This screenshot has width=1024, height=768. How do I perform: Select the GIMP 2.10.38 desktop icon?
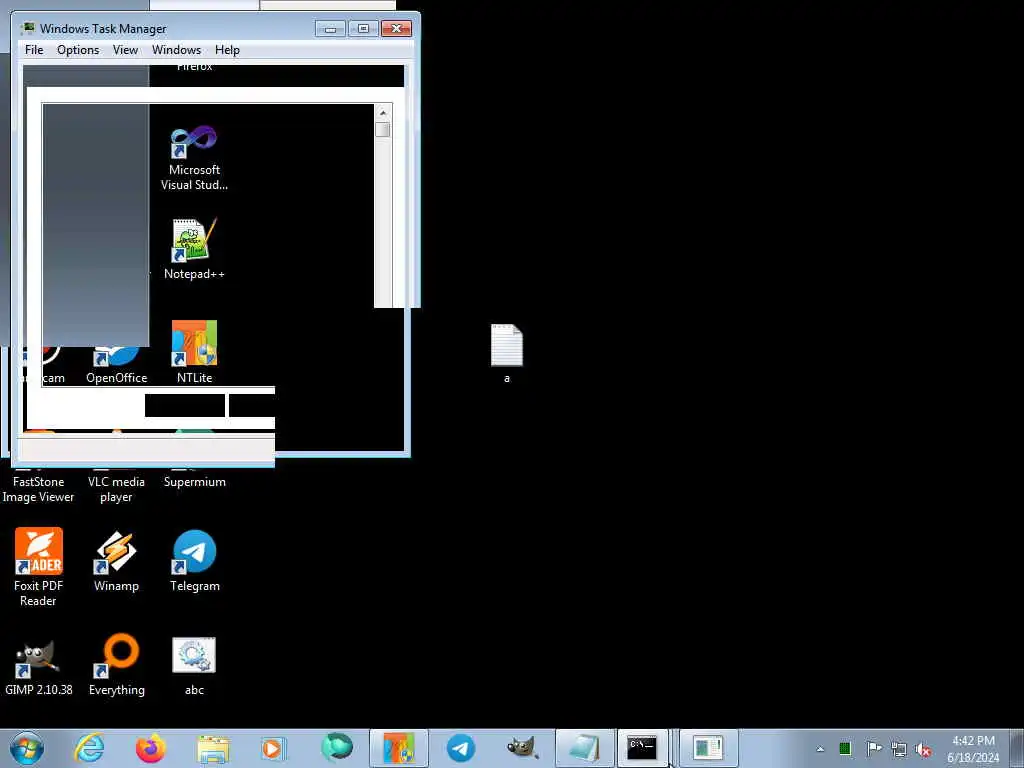coord(39,658)
